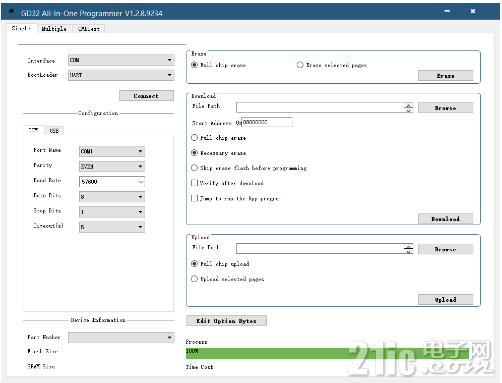Select Full chip upload option
Viewport: 502px width, 383px height.
coord(220,264)
